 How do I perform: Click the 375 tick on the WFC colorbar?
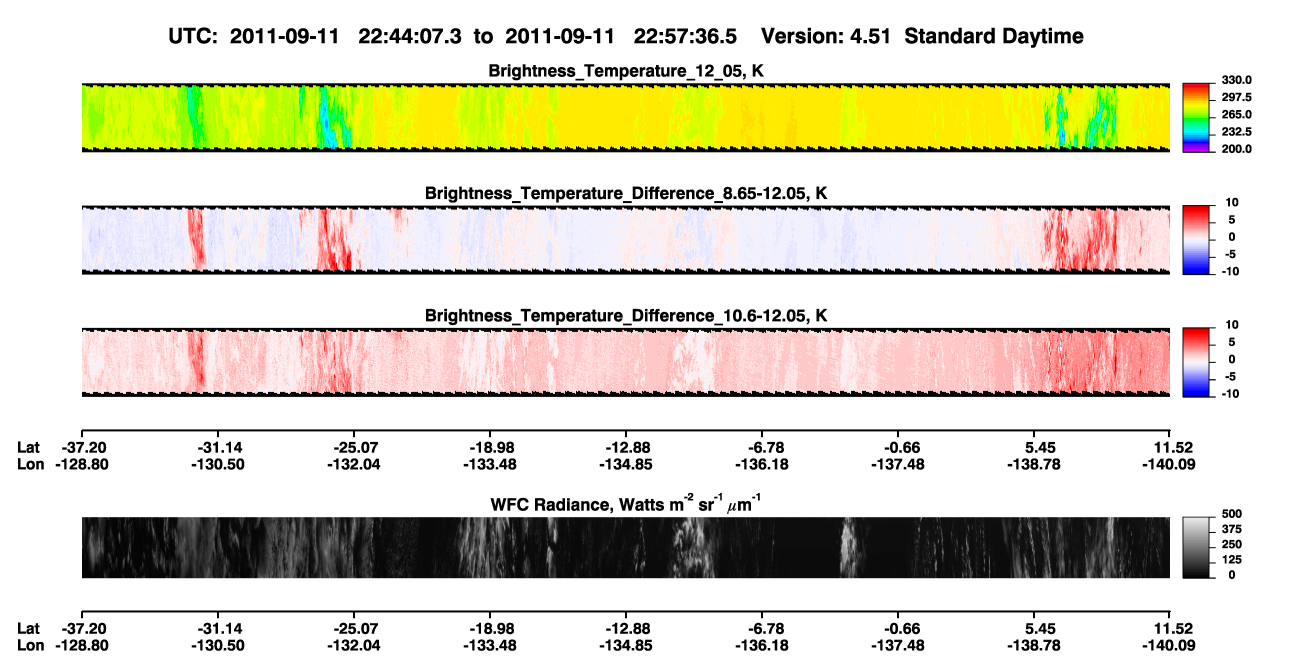[x=1231, y=530]
